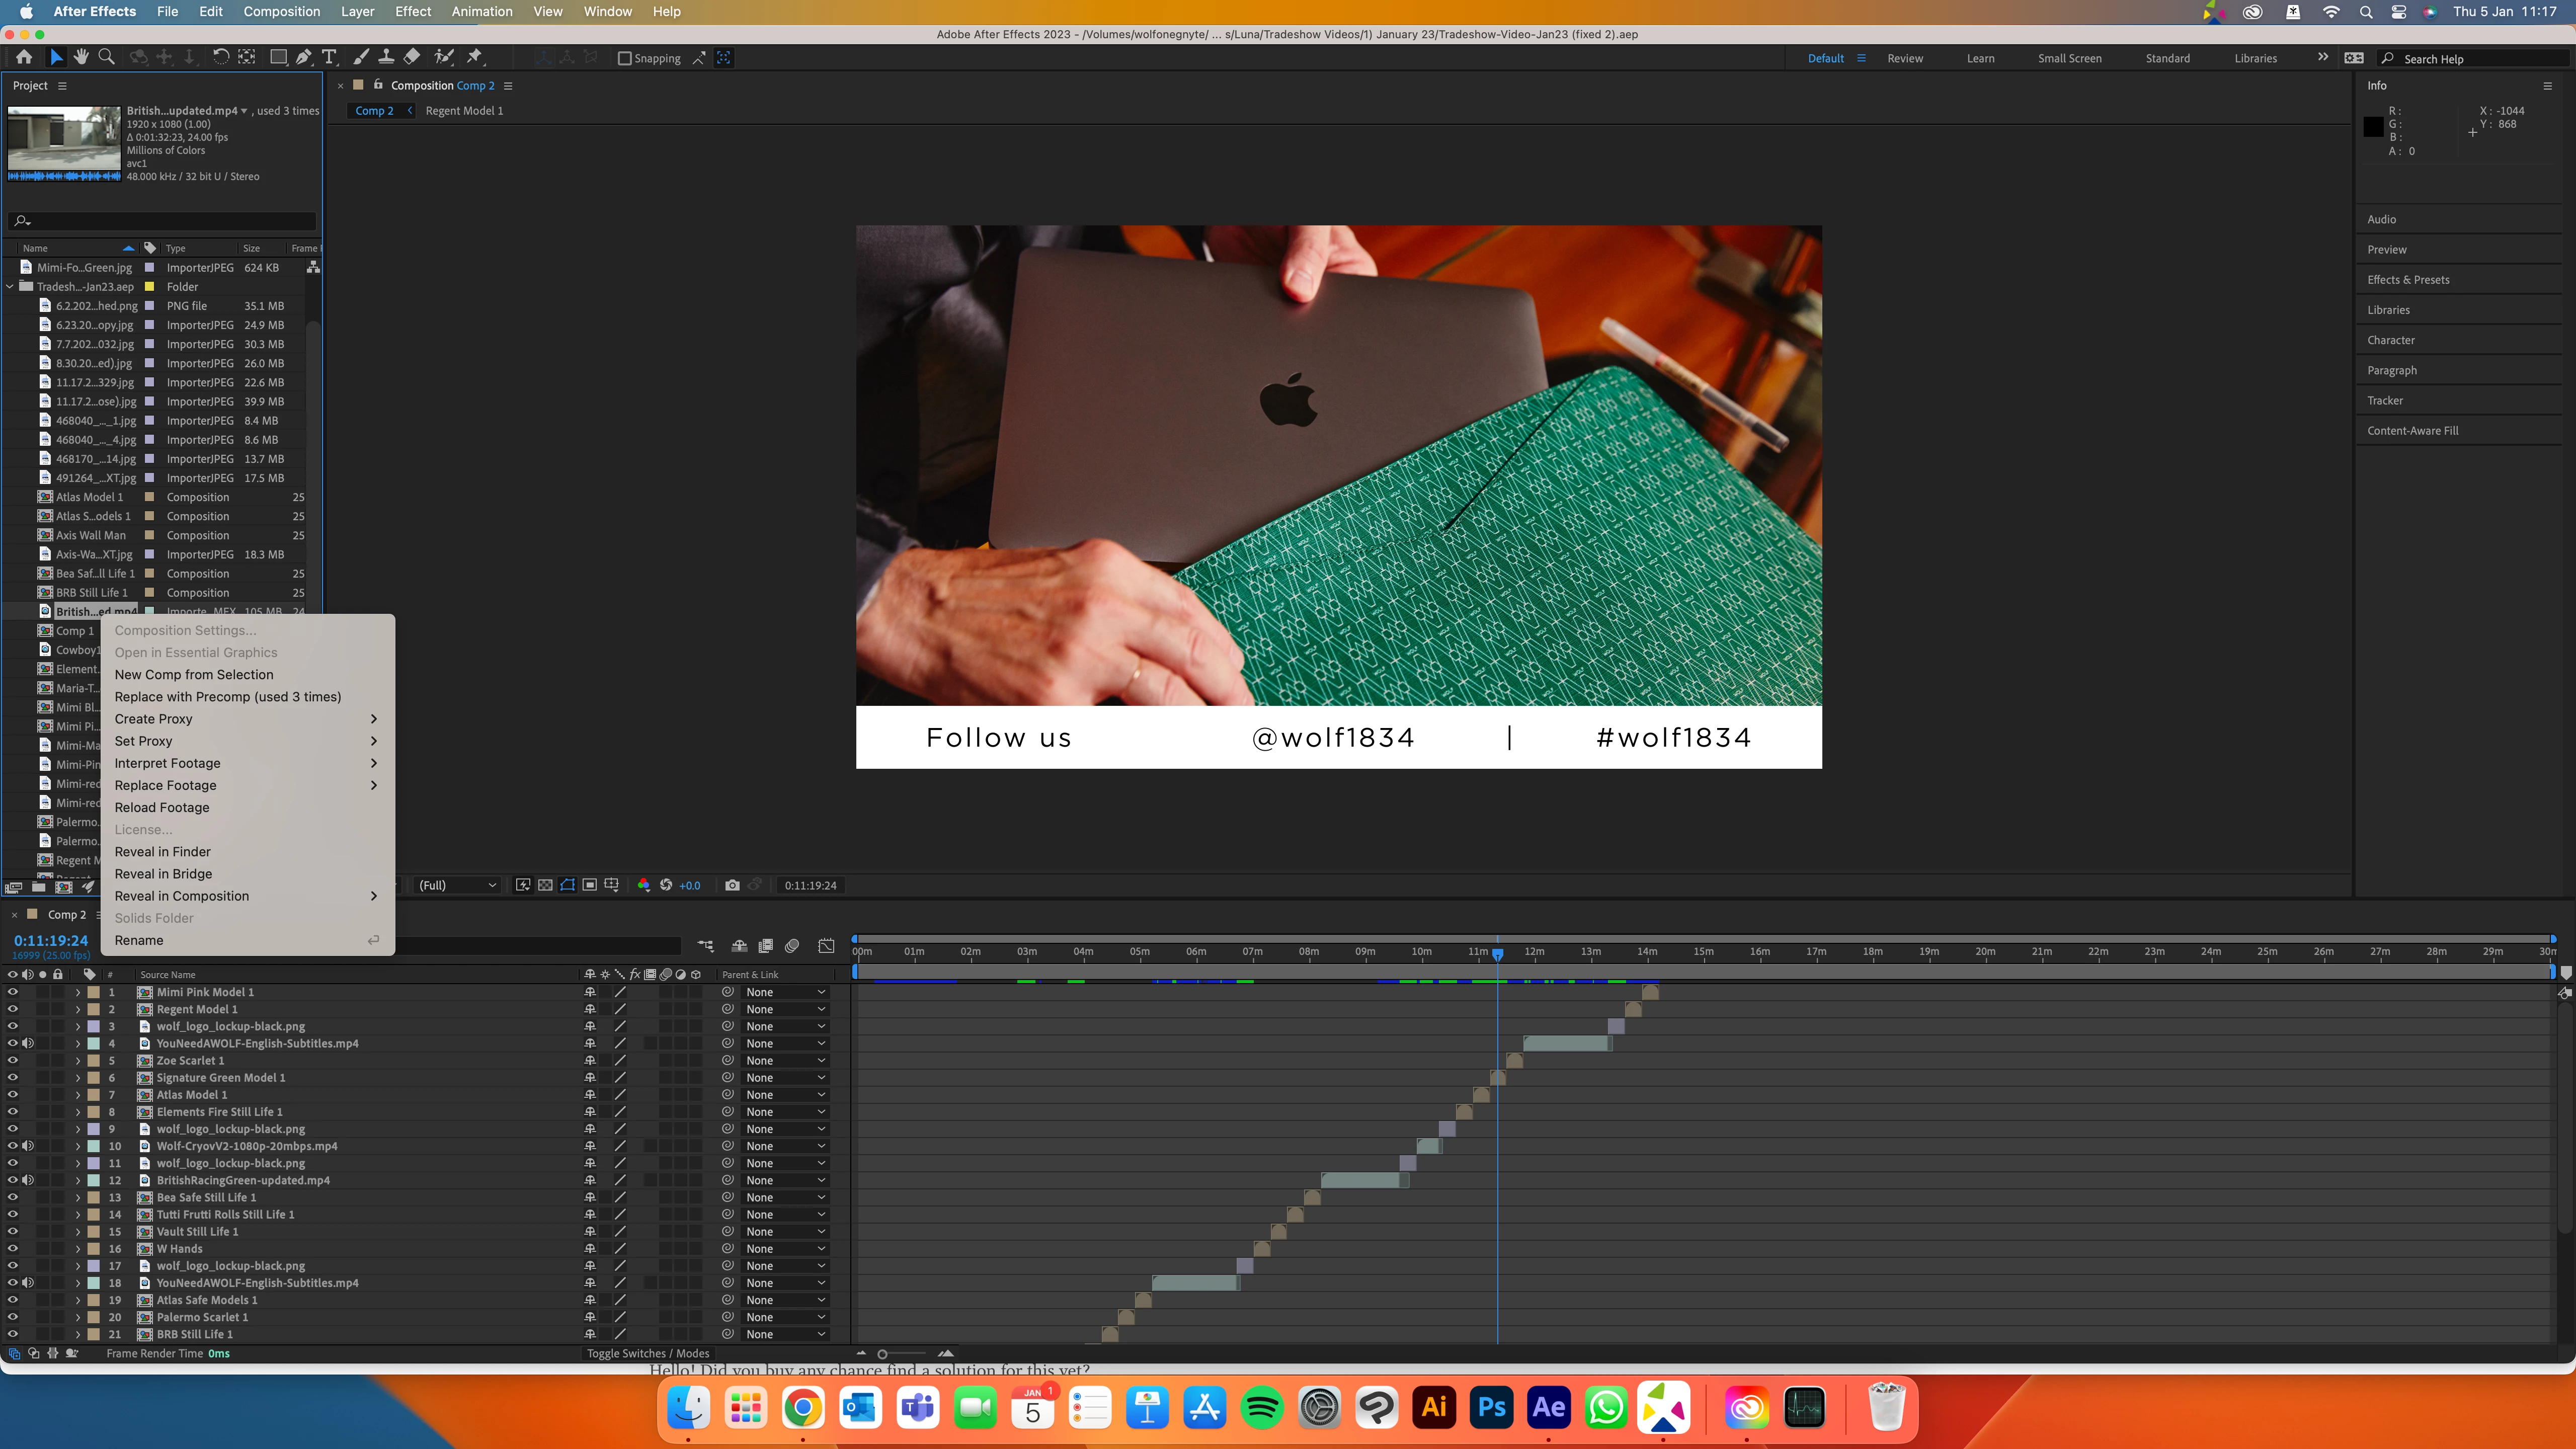Select the Zoom magnifier tool

tap(106, 58)
